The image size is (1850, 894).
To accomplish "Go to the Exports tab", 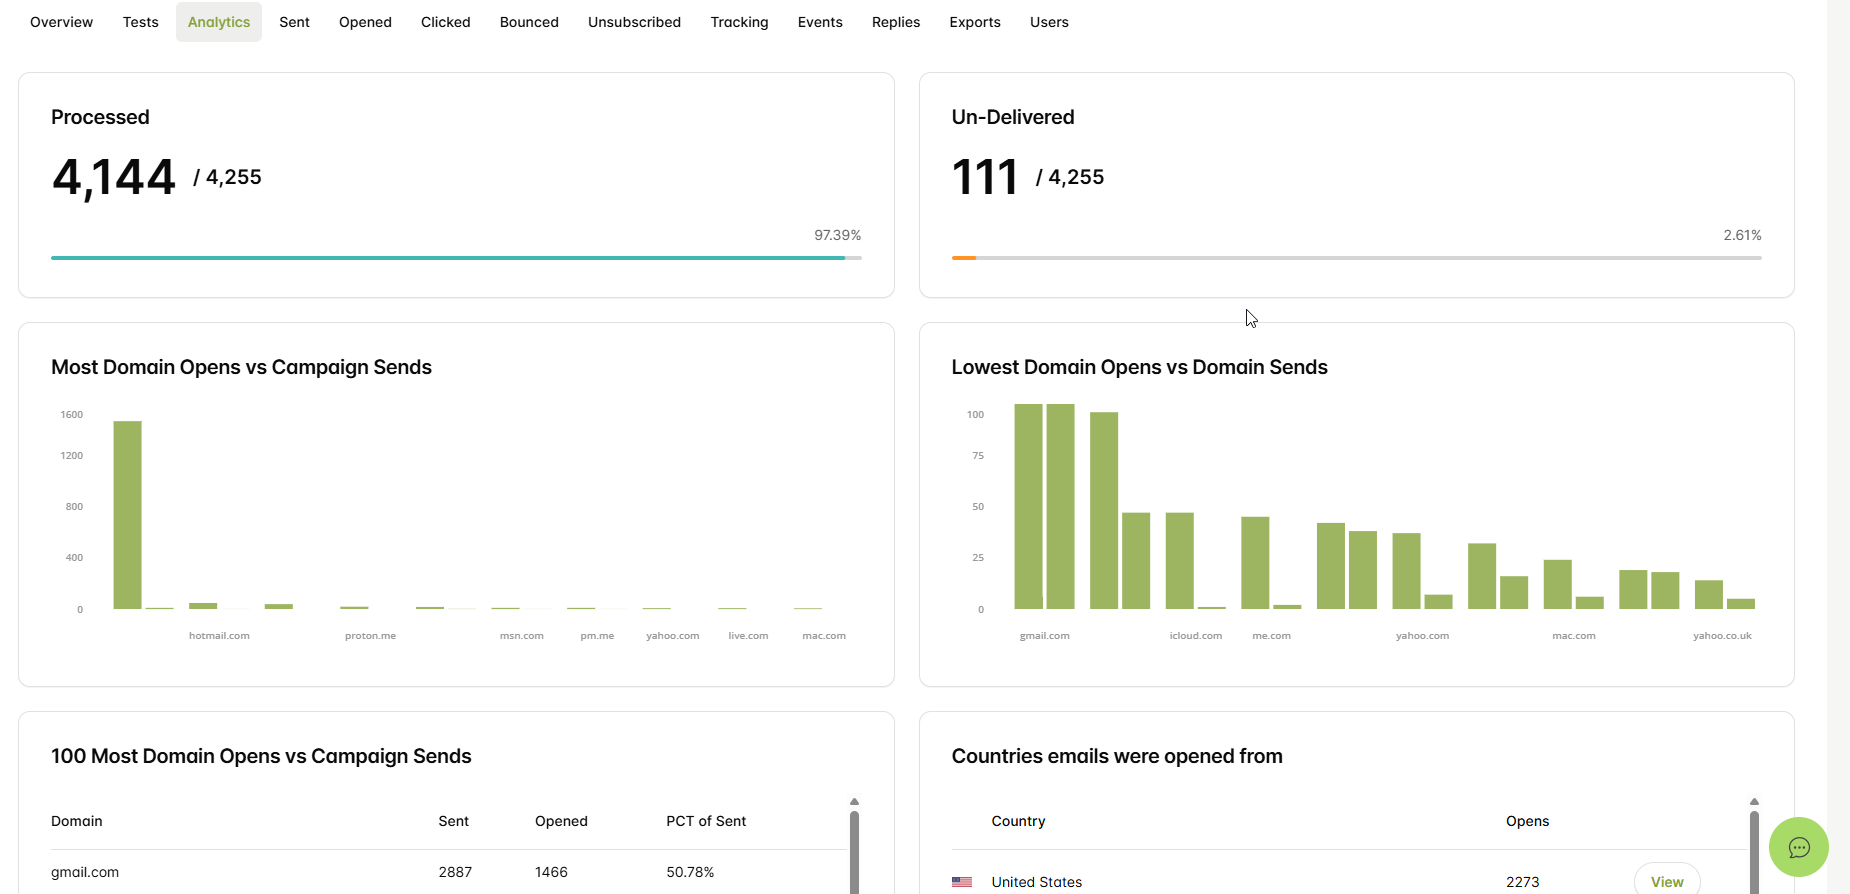I will click(975, 22).
